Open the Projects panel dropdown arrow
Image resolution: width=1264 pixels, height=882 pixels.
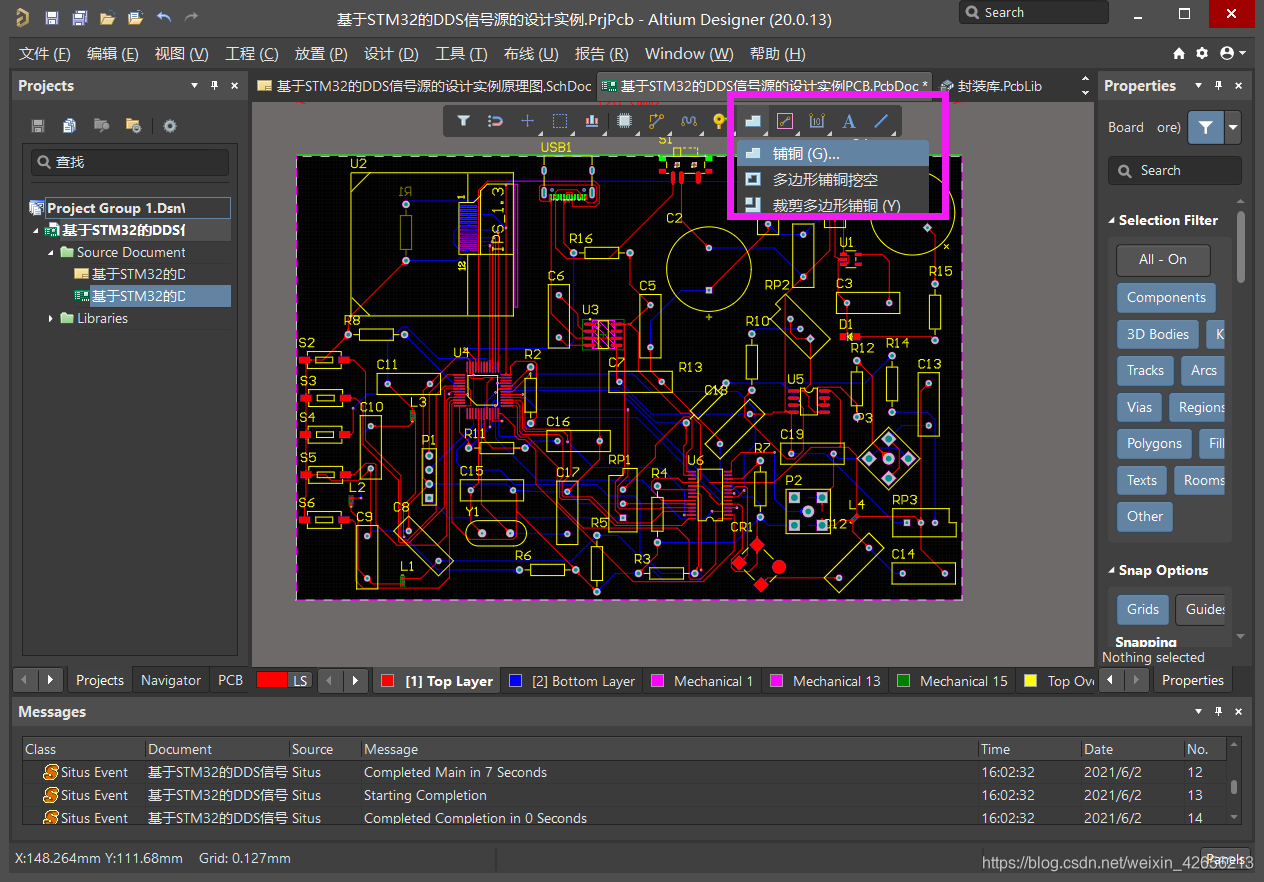194,86
